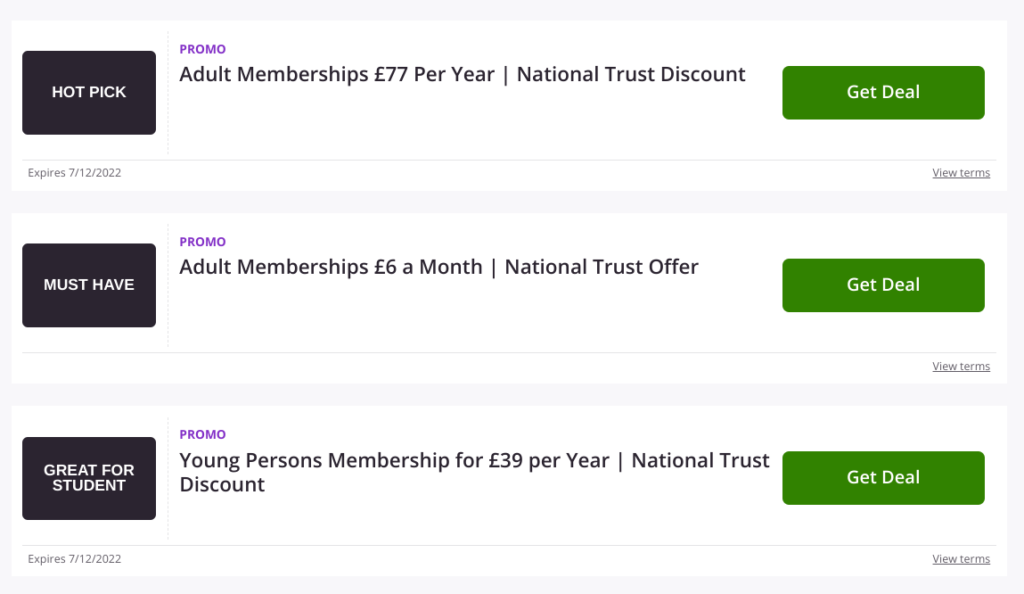Click the MUST HAVE badge
This screenshot has height=594, width=1024.
pyautogui.click(x=89, y=285)
